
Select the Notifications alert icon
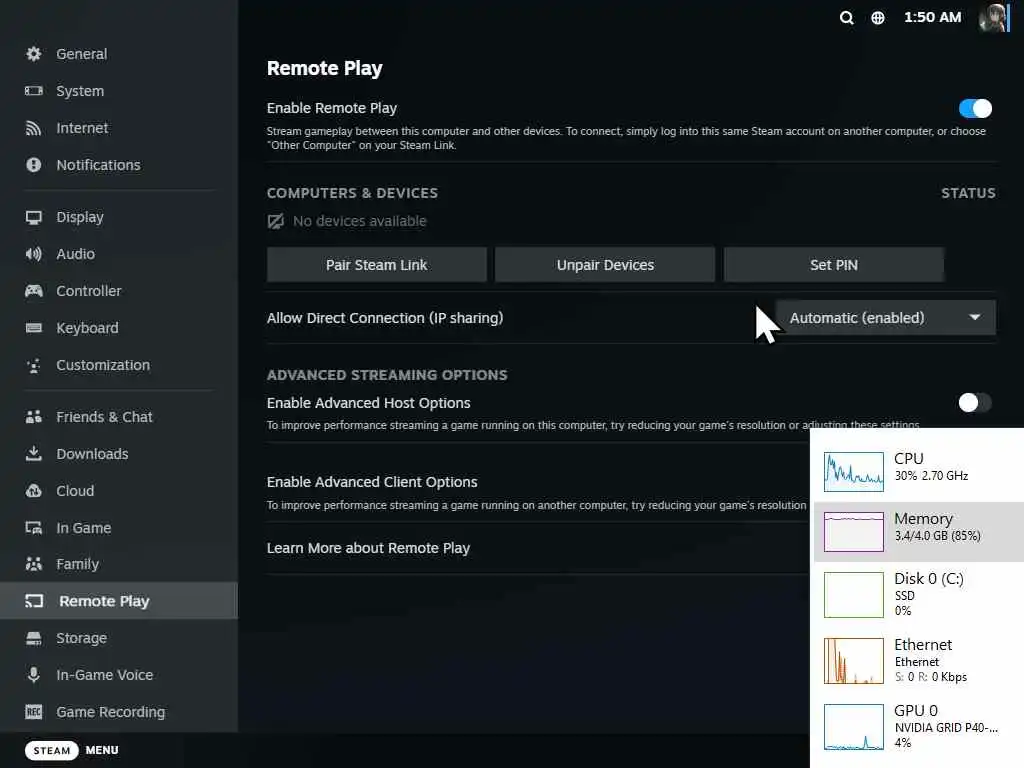point(33,165)
